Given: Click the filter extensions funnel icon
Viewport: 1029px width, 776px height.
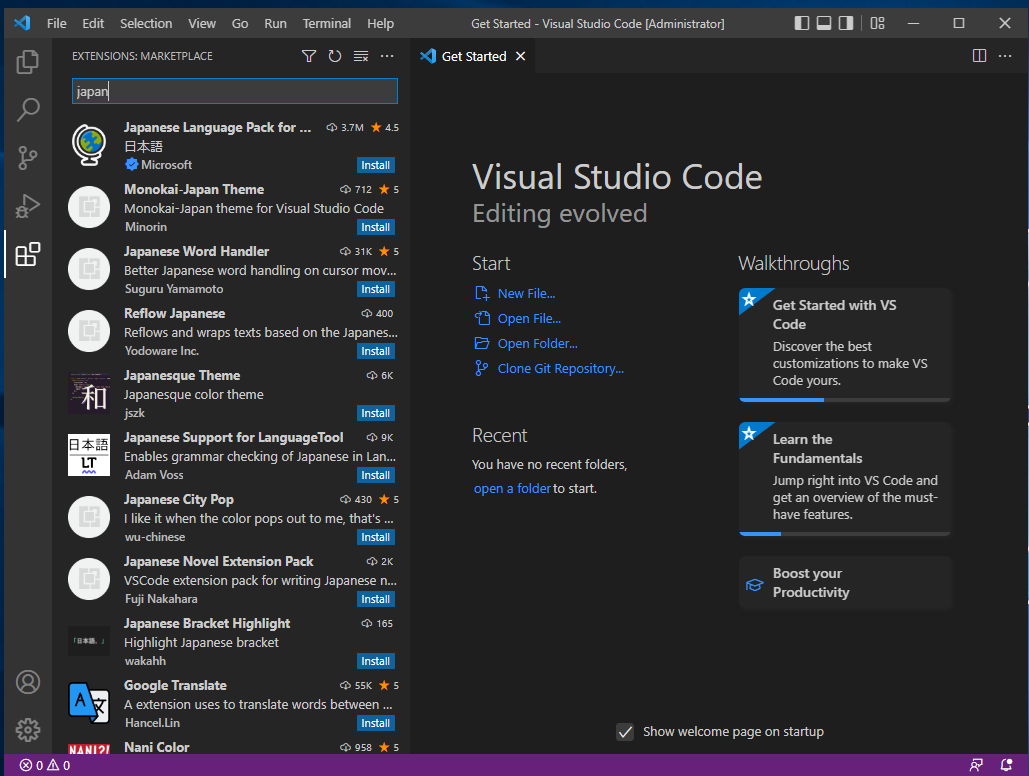Looking at the screenshot, I should 309,56.
